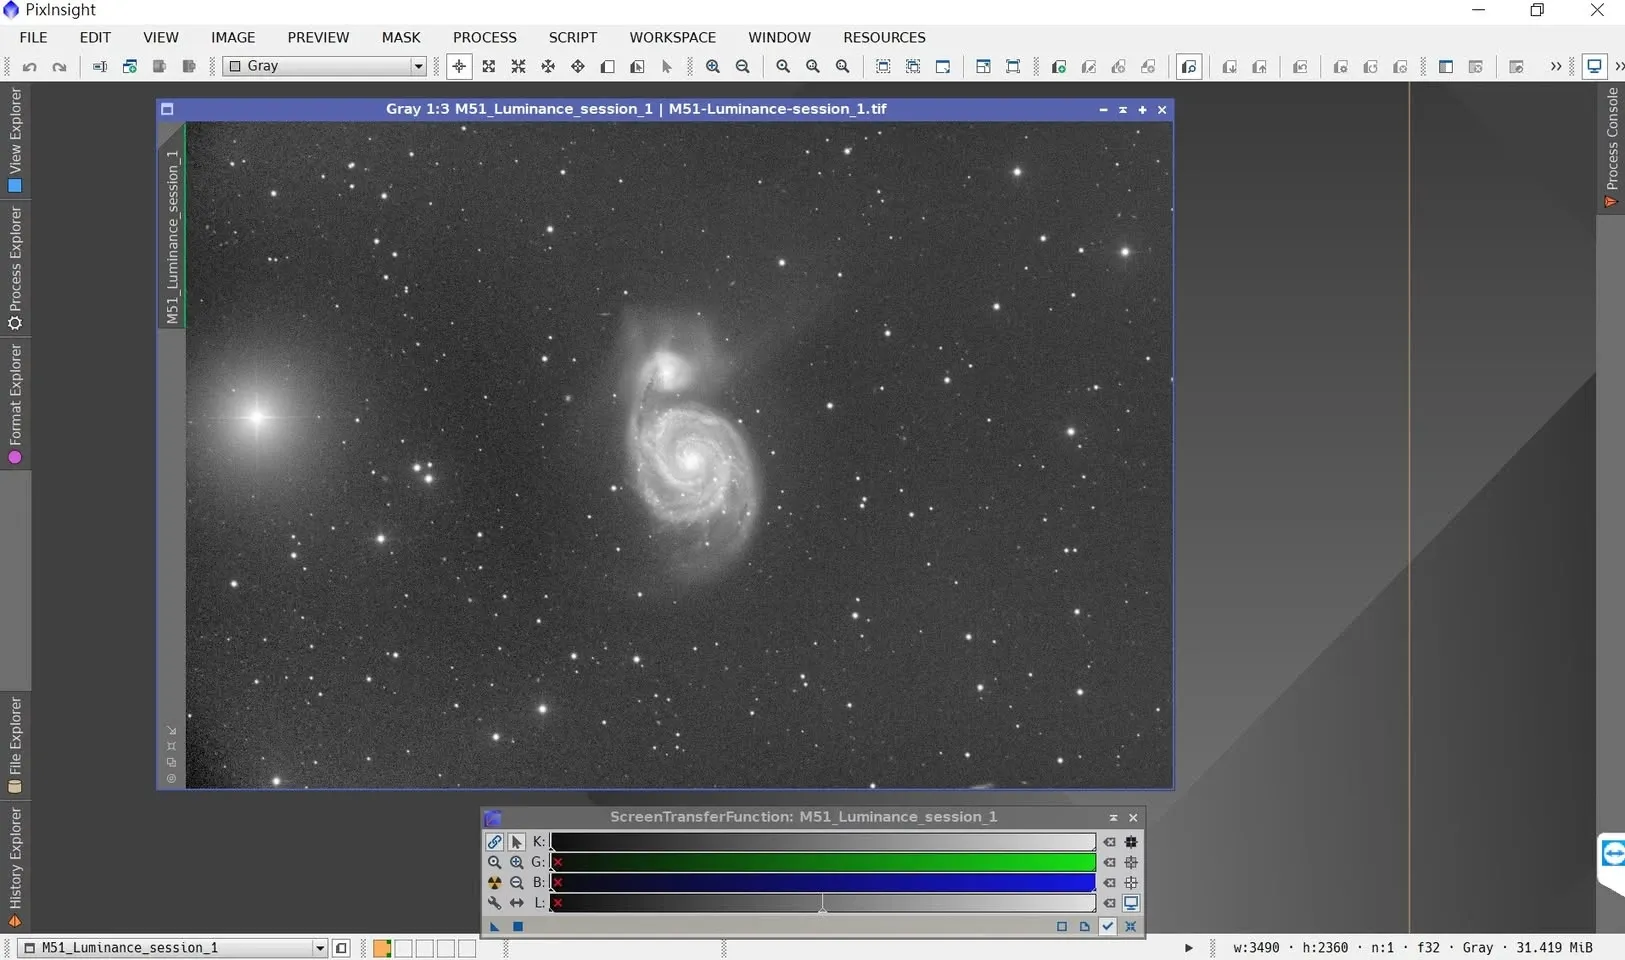Toggle Track View checkmark in ScreenTransferFunction

1108,927
